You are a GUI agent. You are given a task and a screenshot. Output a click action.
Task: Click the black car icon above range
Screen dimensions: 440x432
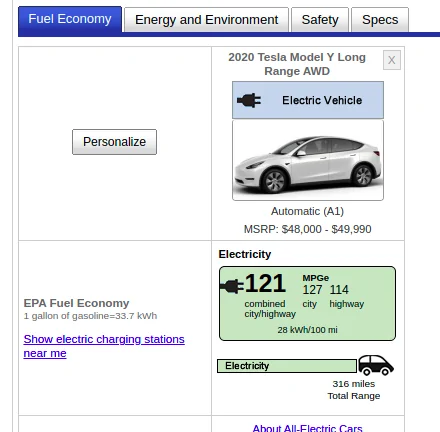tap(376, 365)
